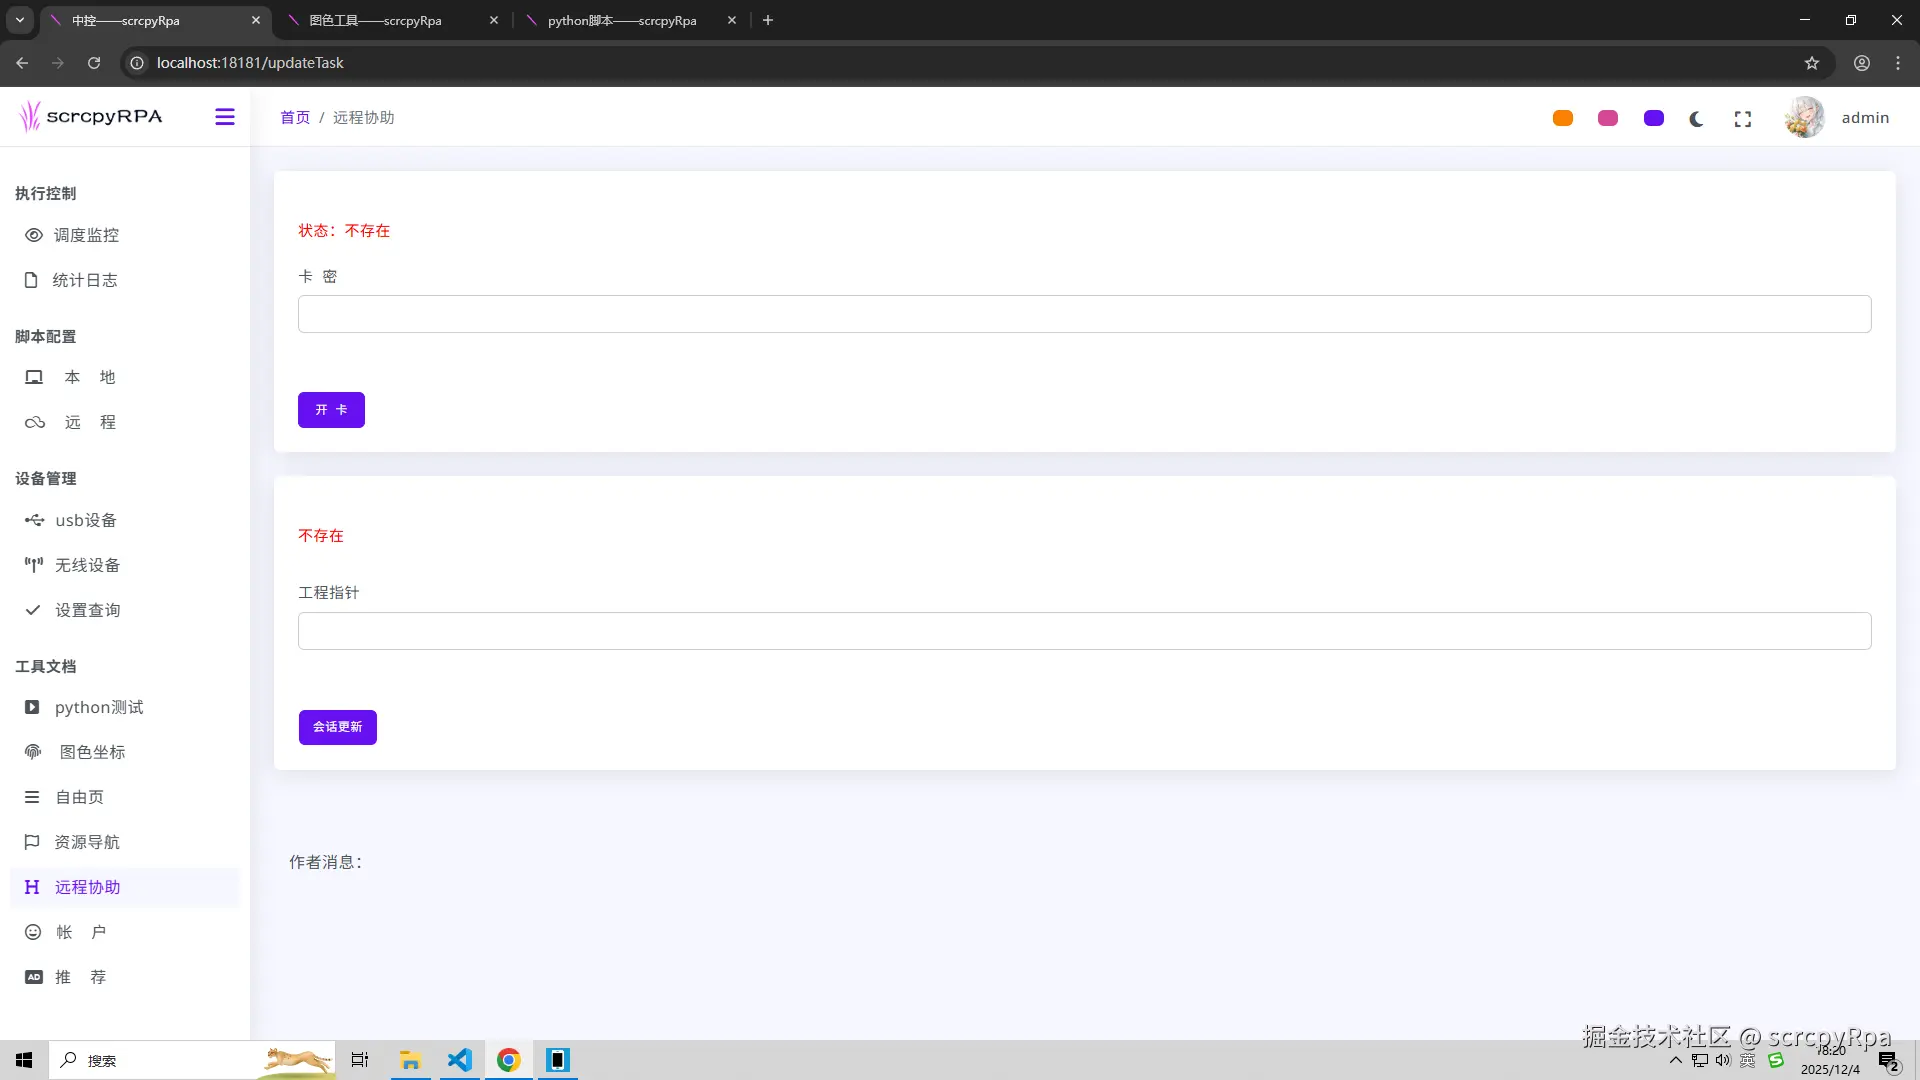Select the purple theme color swatch
Viewport: 1920px width, 1080px height.
[x=1654, y=118]
